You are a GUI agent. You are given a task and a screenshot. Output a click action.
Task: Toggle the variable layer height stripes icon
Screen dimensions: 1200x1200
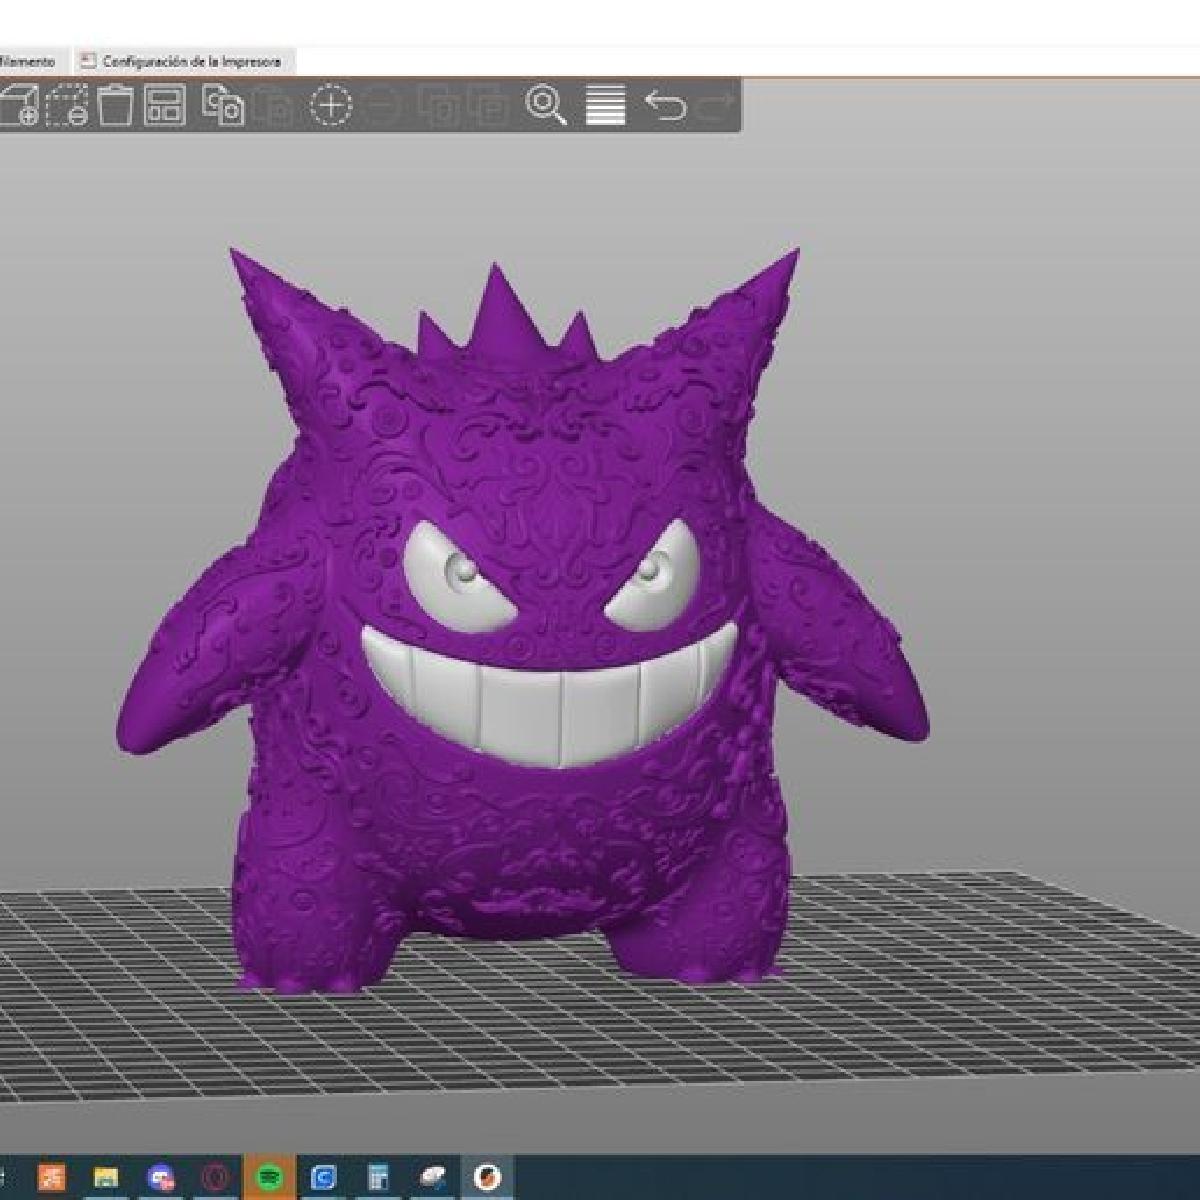(605, 105)
